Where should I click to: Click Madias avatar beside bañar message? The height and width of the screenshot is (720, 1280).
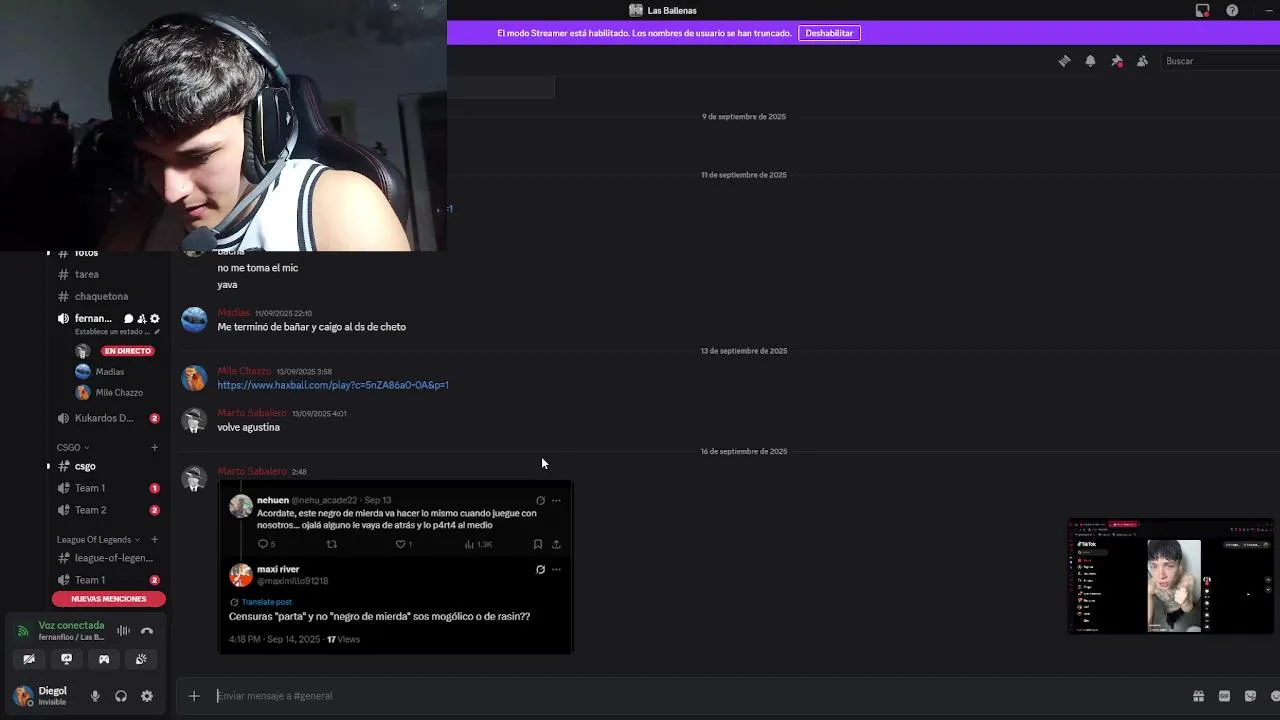tap(194, 320)
